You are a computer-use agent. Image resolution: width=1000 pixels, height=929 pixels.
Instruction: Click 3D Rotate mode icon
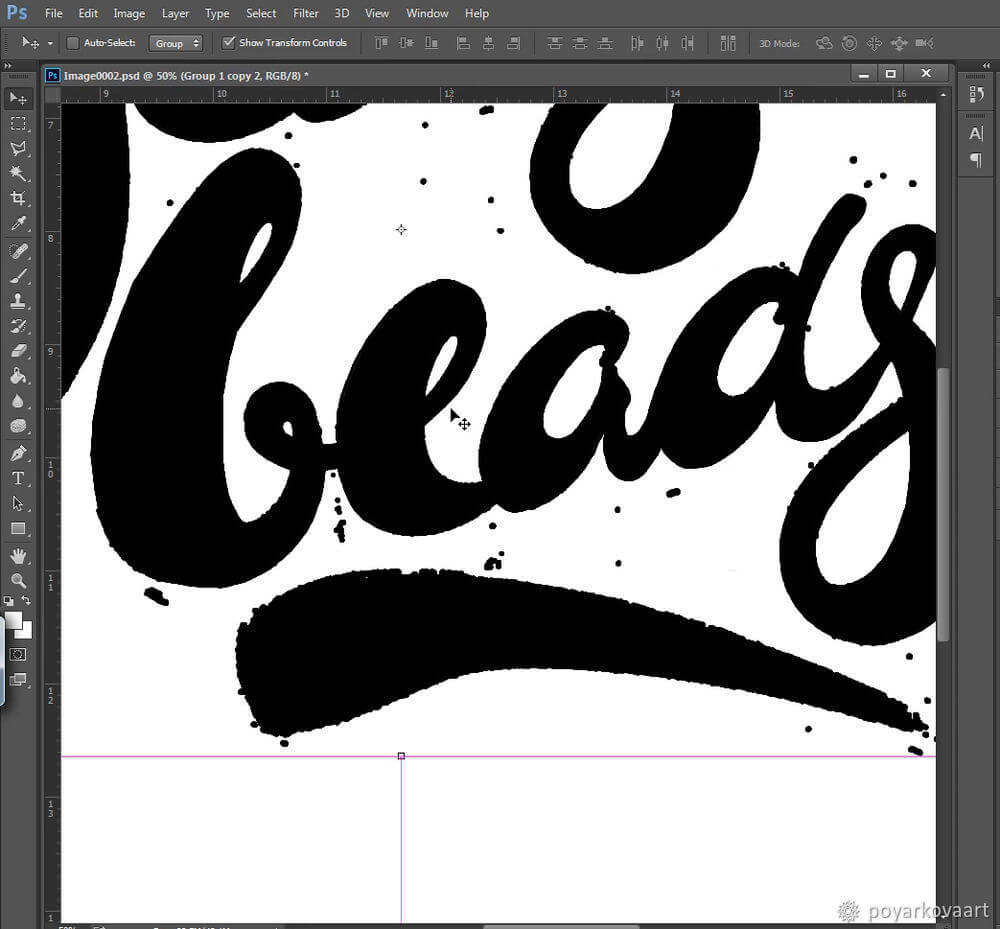point(824,43)
